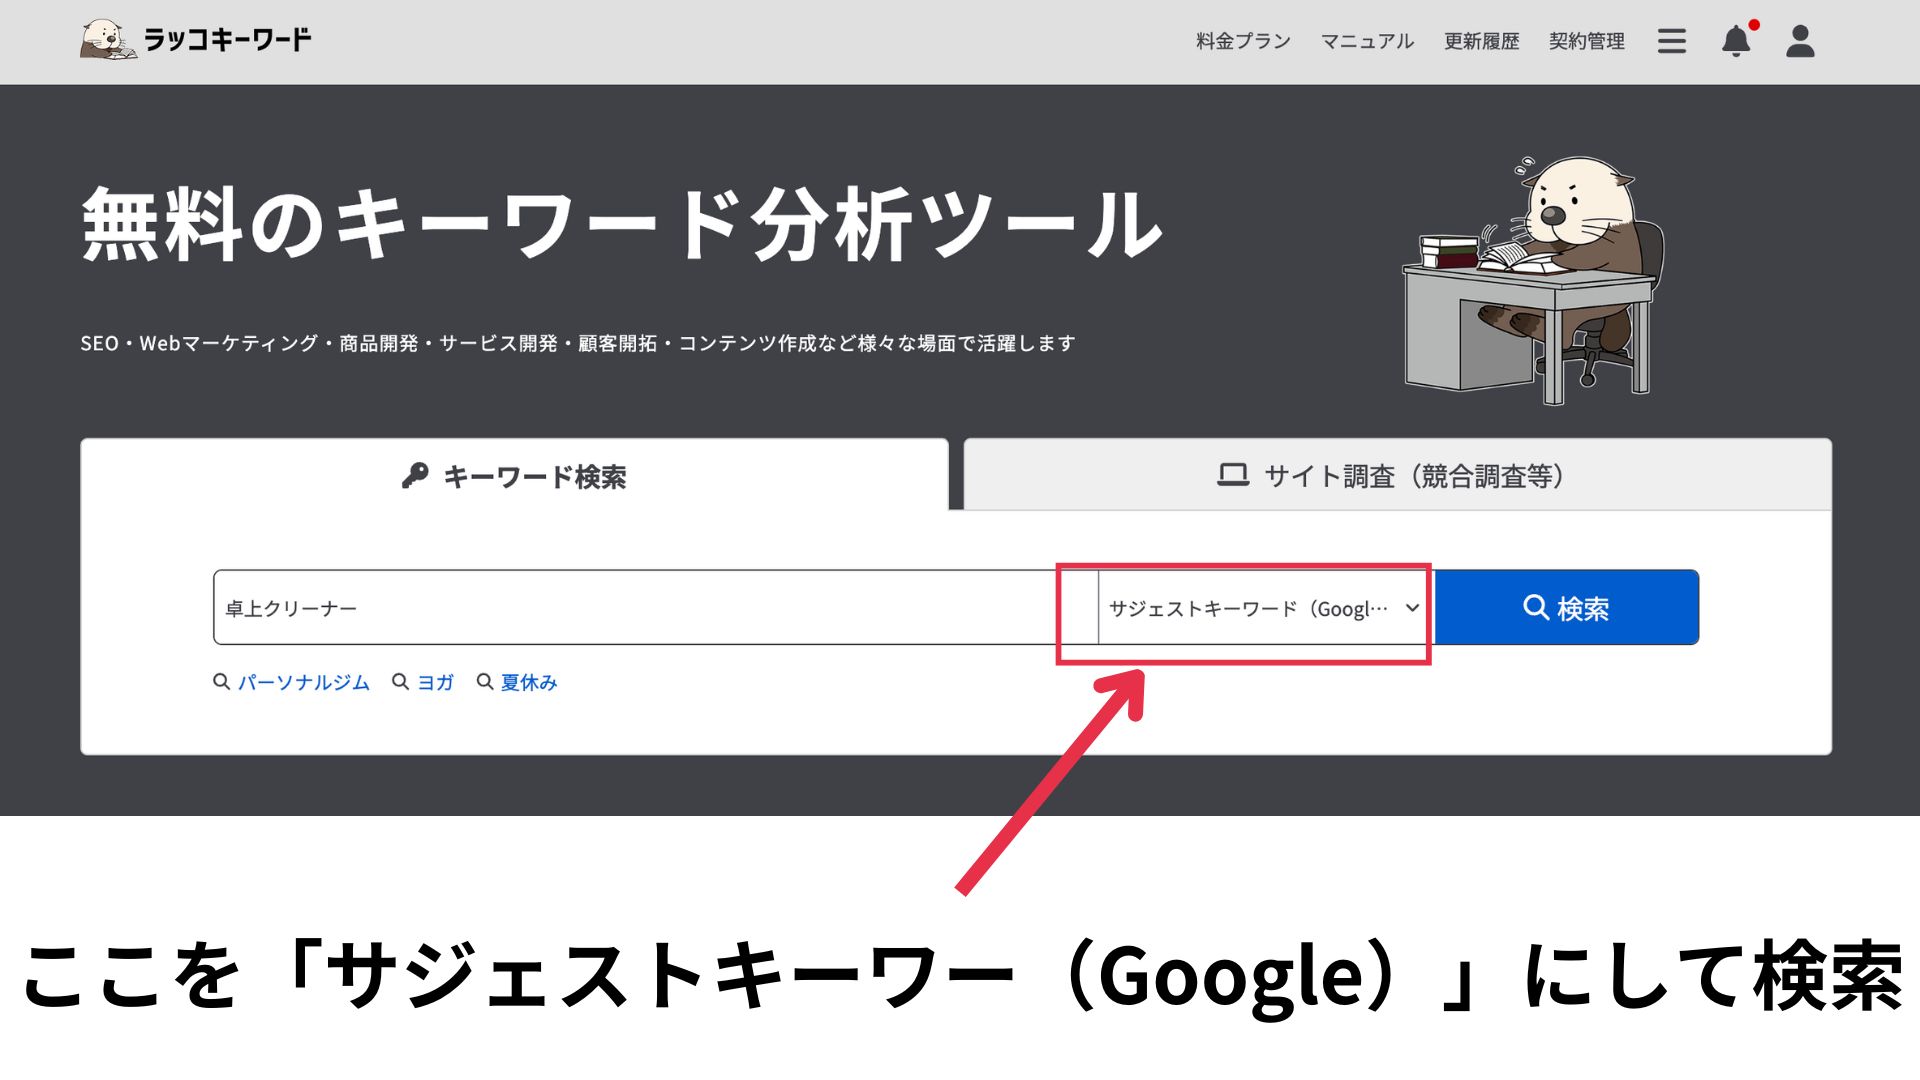The width and height of the screenshot is (1920, 1080).
Task: Click the SEO・Webマーケティング description text
Action: 577,343
